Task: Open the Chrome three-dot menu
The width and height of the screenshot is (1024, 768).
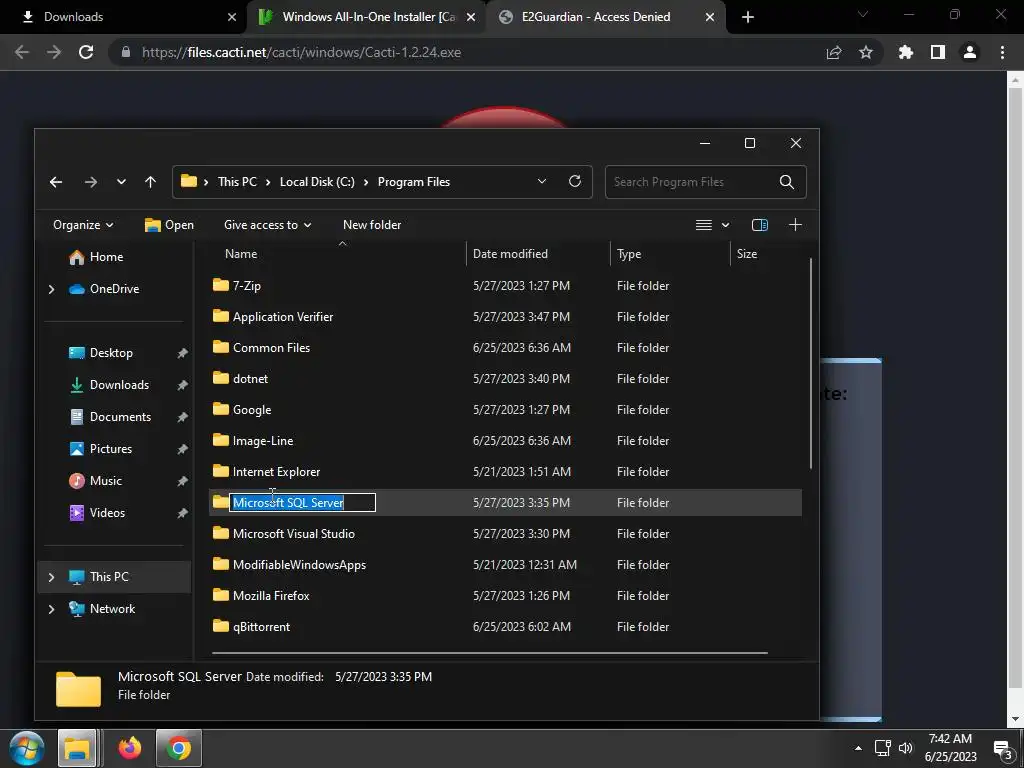Action: (x=1002, y=52)
